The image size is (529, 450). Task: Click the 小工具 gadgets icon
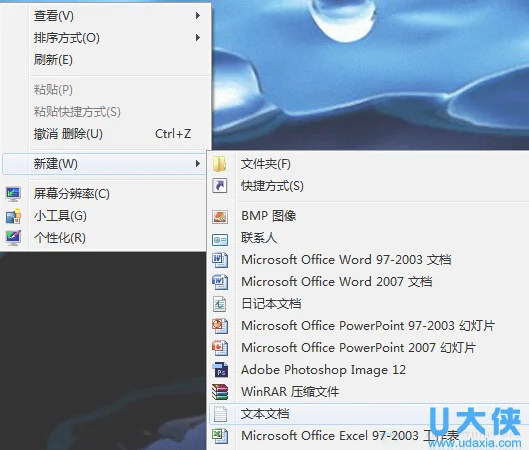point(13,216)
